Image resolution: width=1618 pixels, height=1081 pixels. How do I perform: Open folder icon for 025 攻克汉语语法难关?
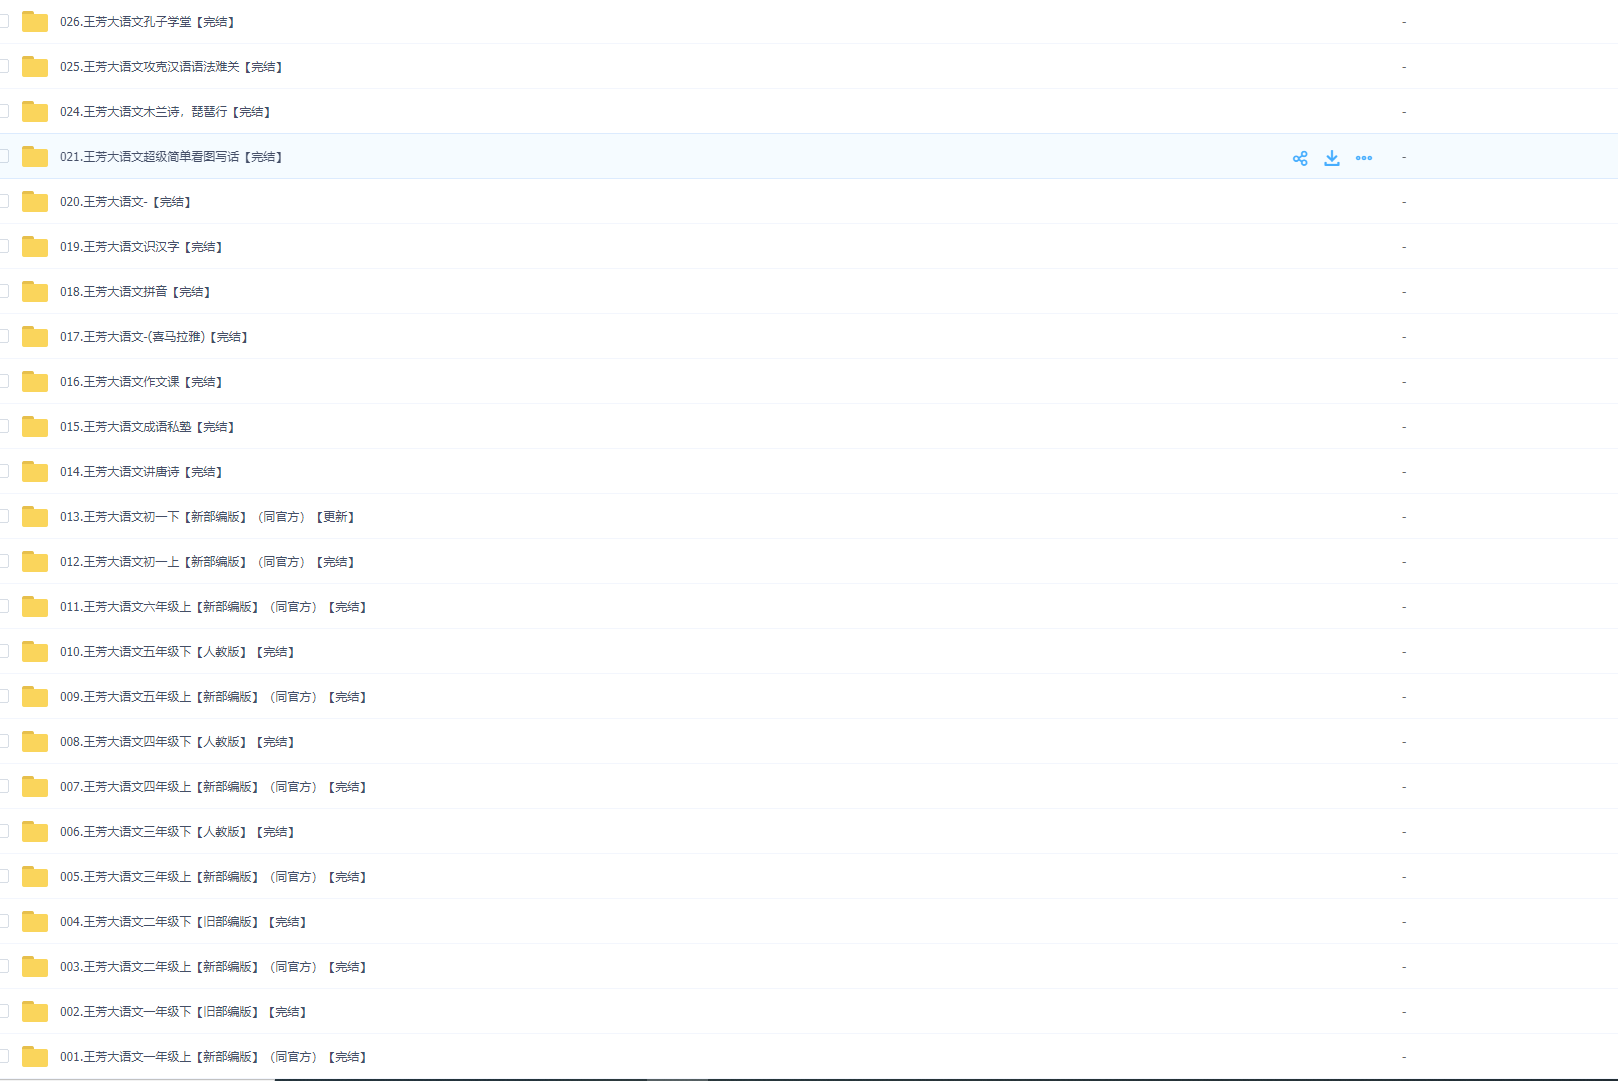(x=35, y=66)
